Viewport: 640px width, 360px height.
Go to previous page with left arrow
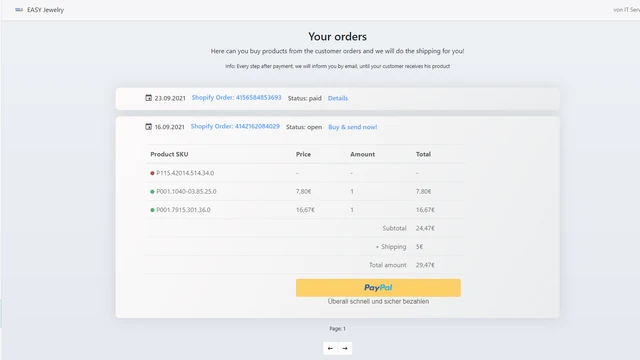point(330,348)
